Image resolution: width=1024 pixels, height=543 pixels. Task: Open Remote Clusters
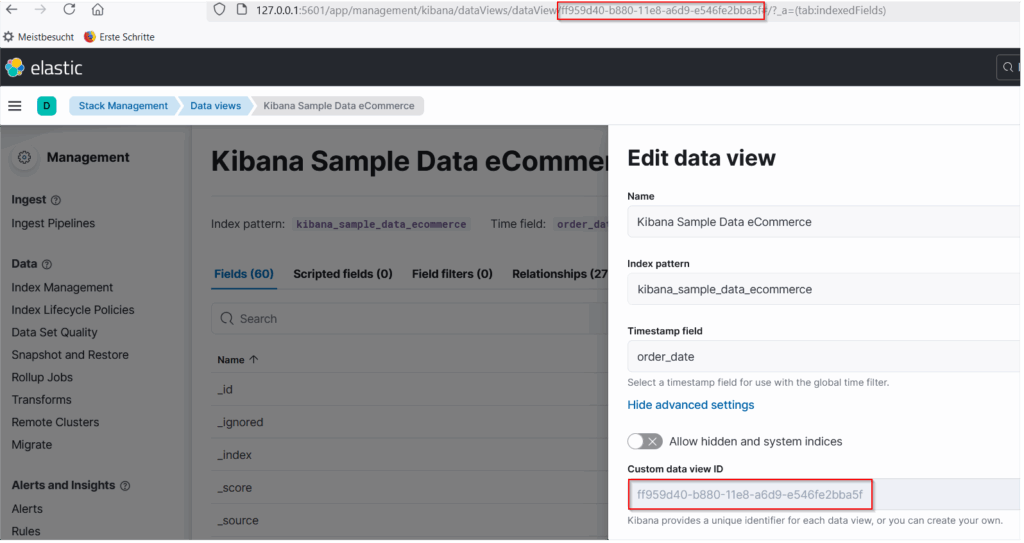click(x=55, y=422)
